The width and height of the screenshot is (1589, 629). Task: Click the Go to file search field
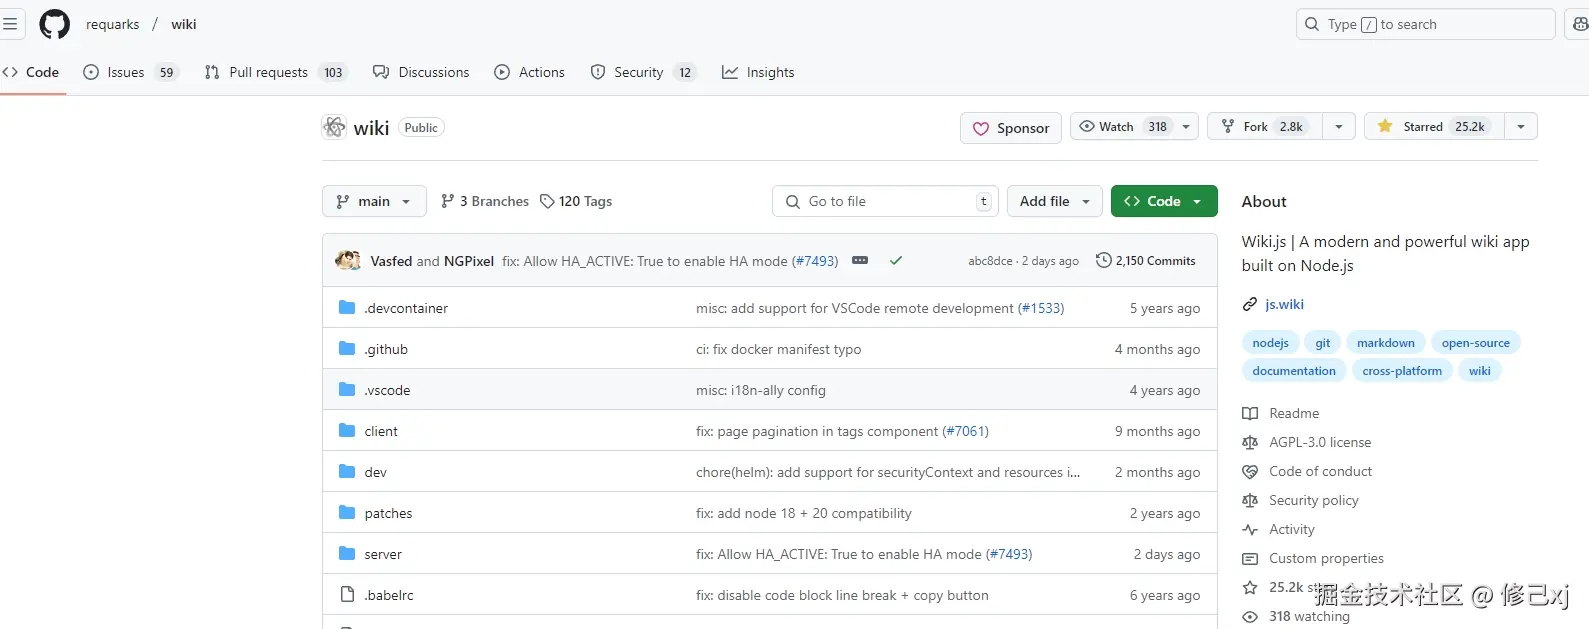click(x=886, y=201)
